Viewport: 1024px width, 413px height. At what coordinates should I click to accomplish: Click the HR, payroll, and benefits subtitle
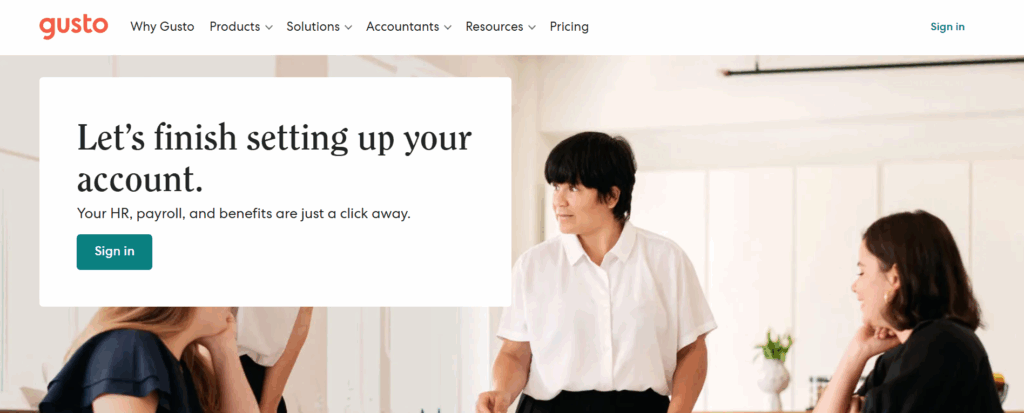[244, 214]
